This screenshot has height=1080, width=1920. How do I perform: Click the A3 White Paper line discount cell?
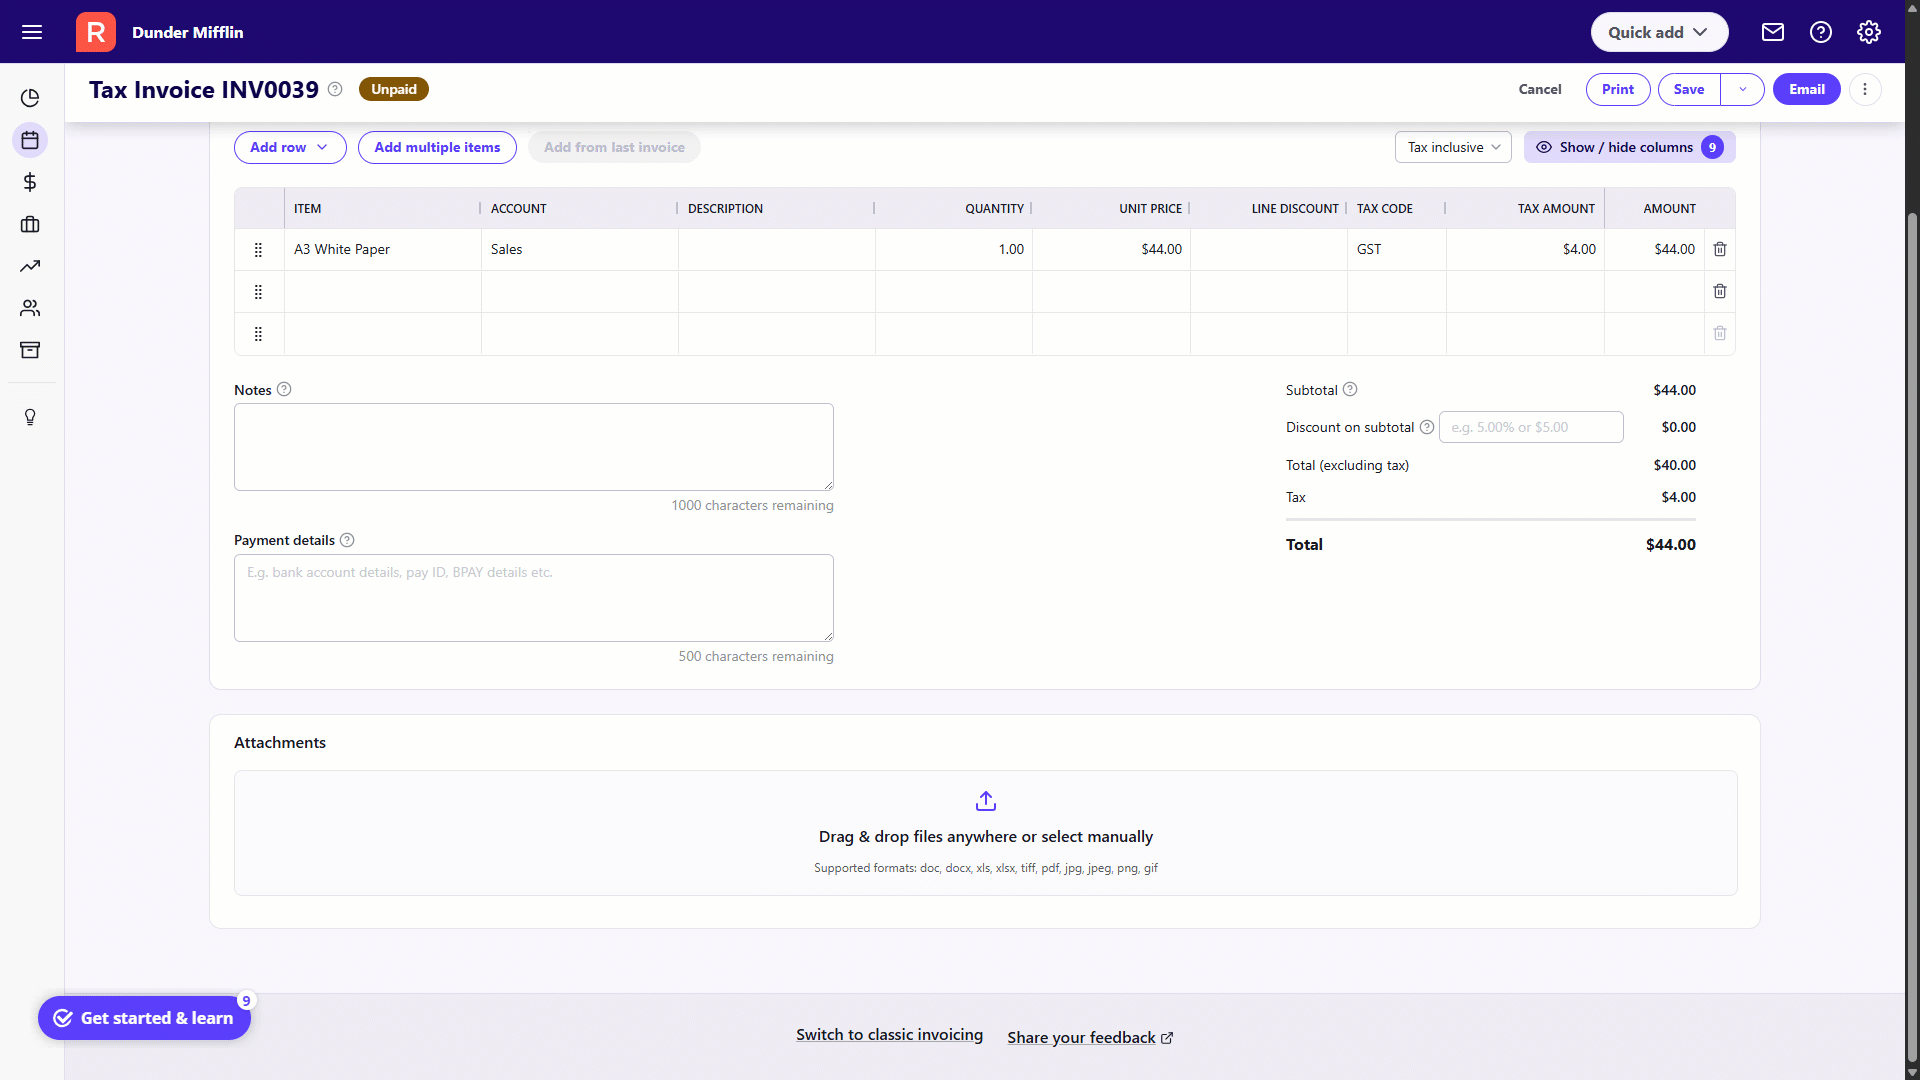click(1269, 249)
